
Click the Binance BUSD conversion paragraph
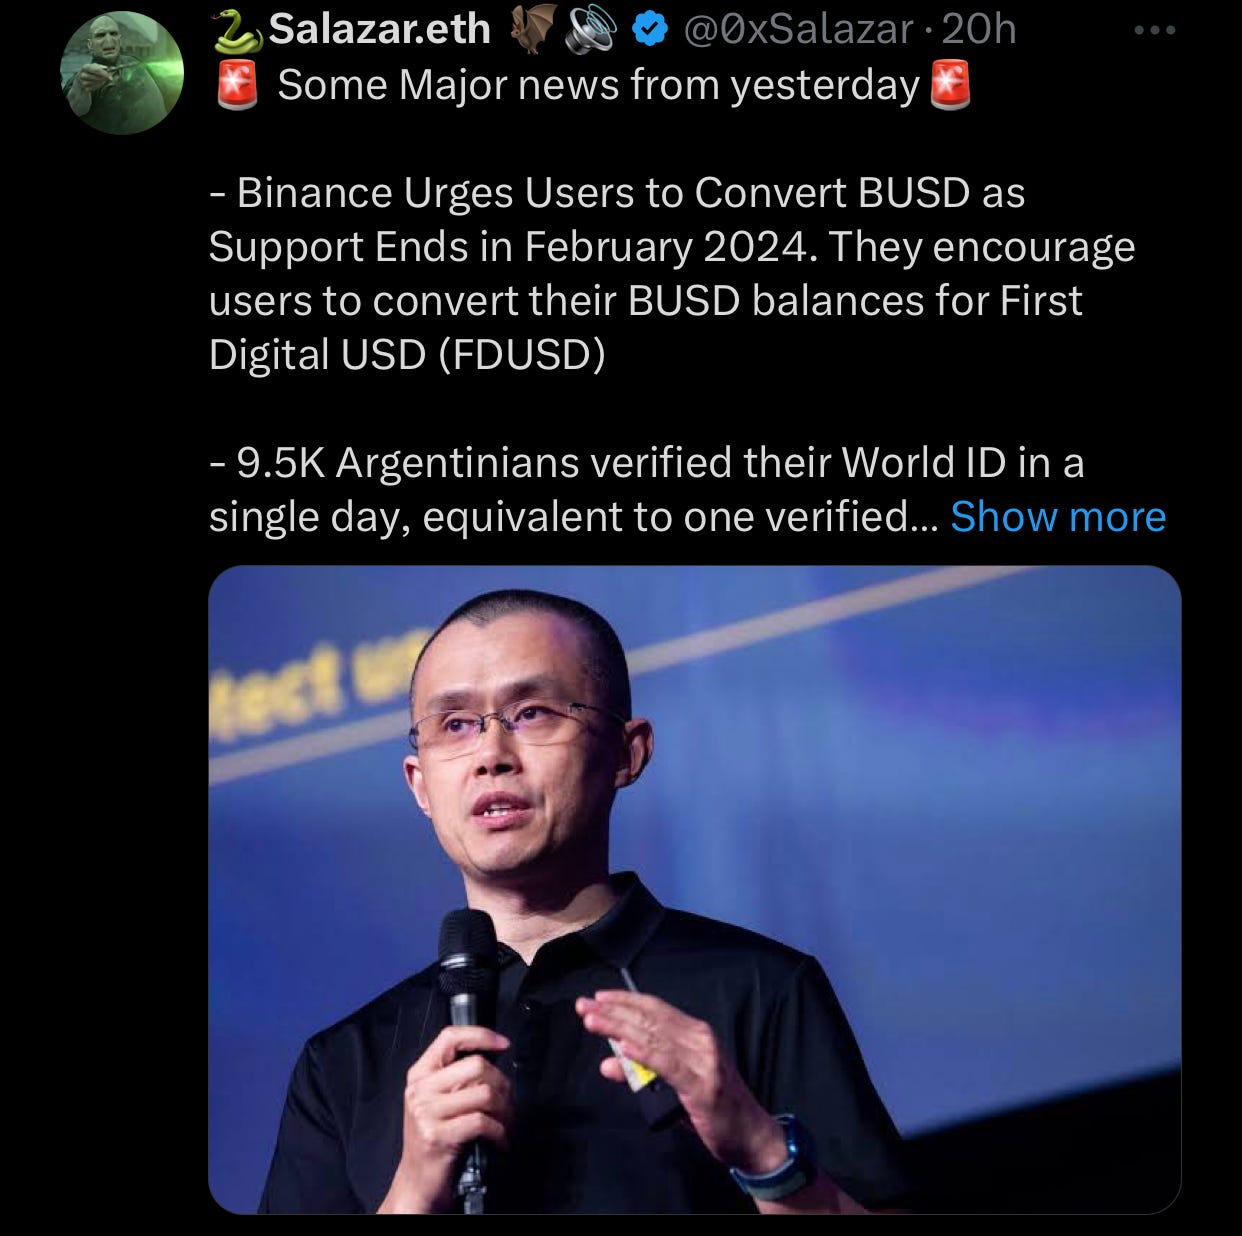672,274
